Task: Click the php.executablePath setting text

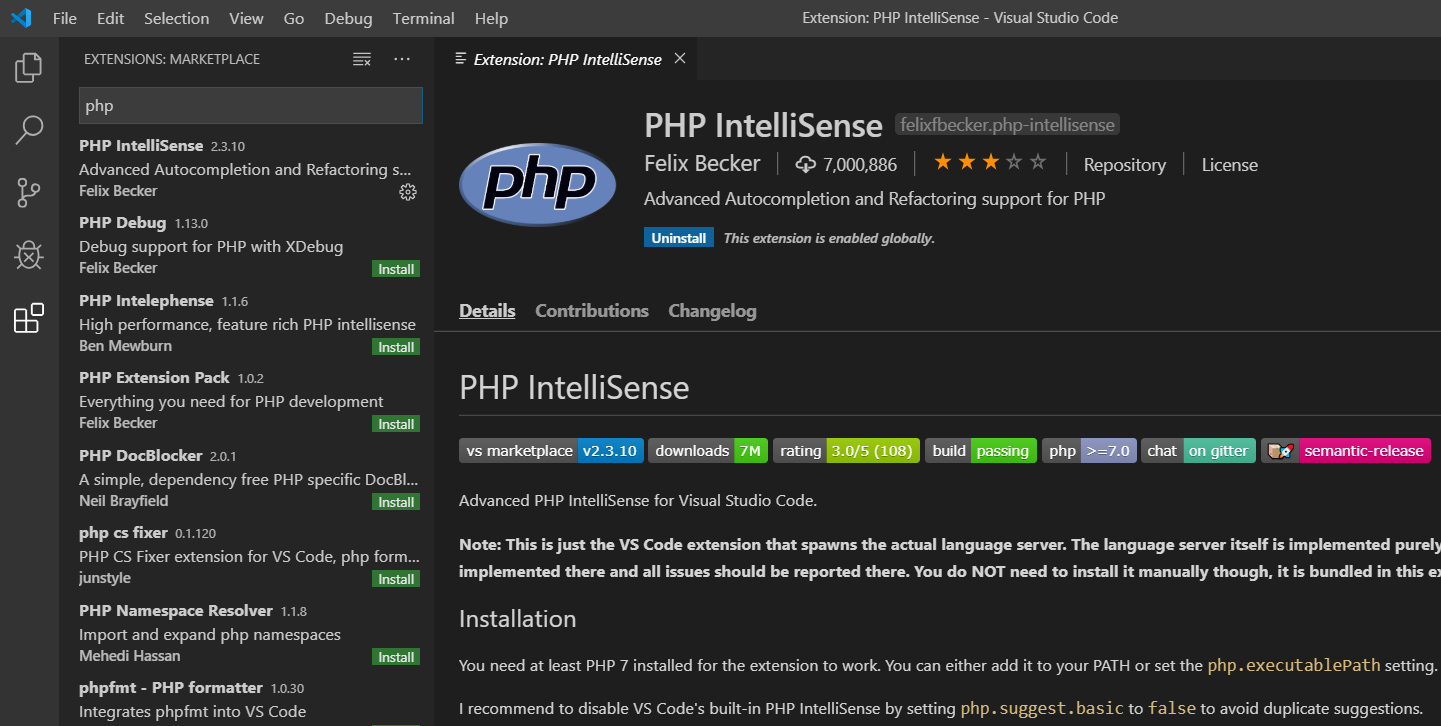Action: click(1294, 666)
